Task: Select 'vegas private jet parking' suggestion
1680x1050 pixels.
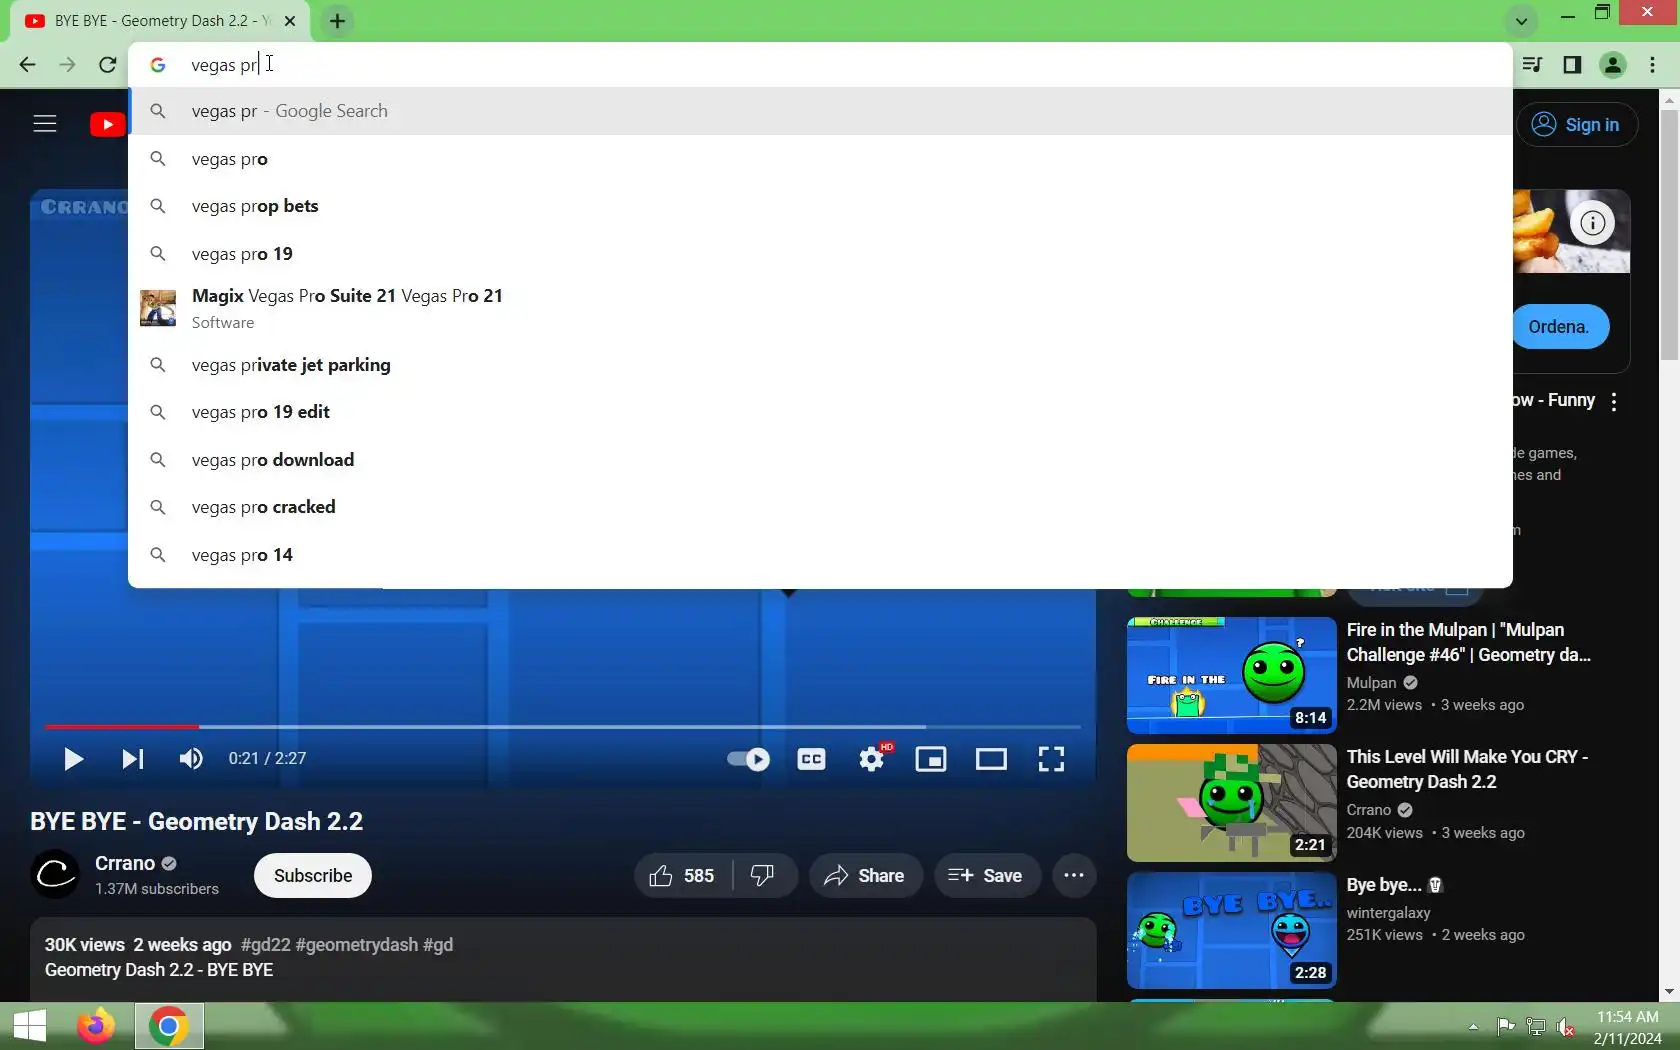Action: click(x=820, y=365)
